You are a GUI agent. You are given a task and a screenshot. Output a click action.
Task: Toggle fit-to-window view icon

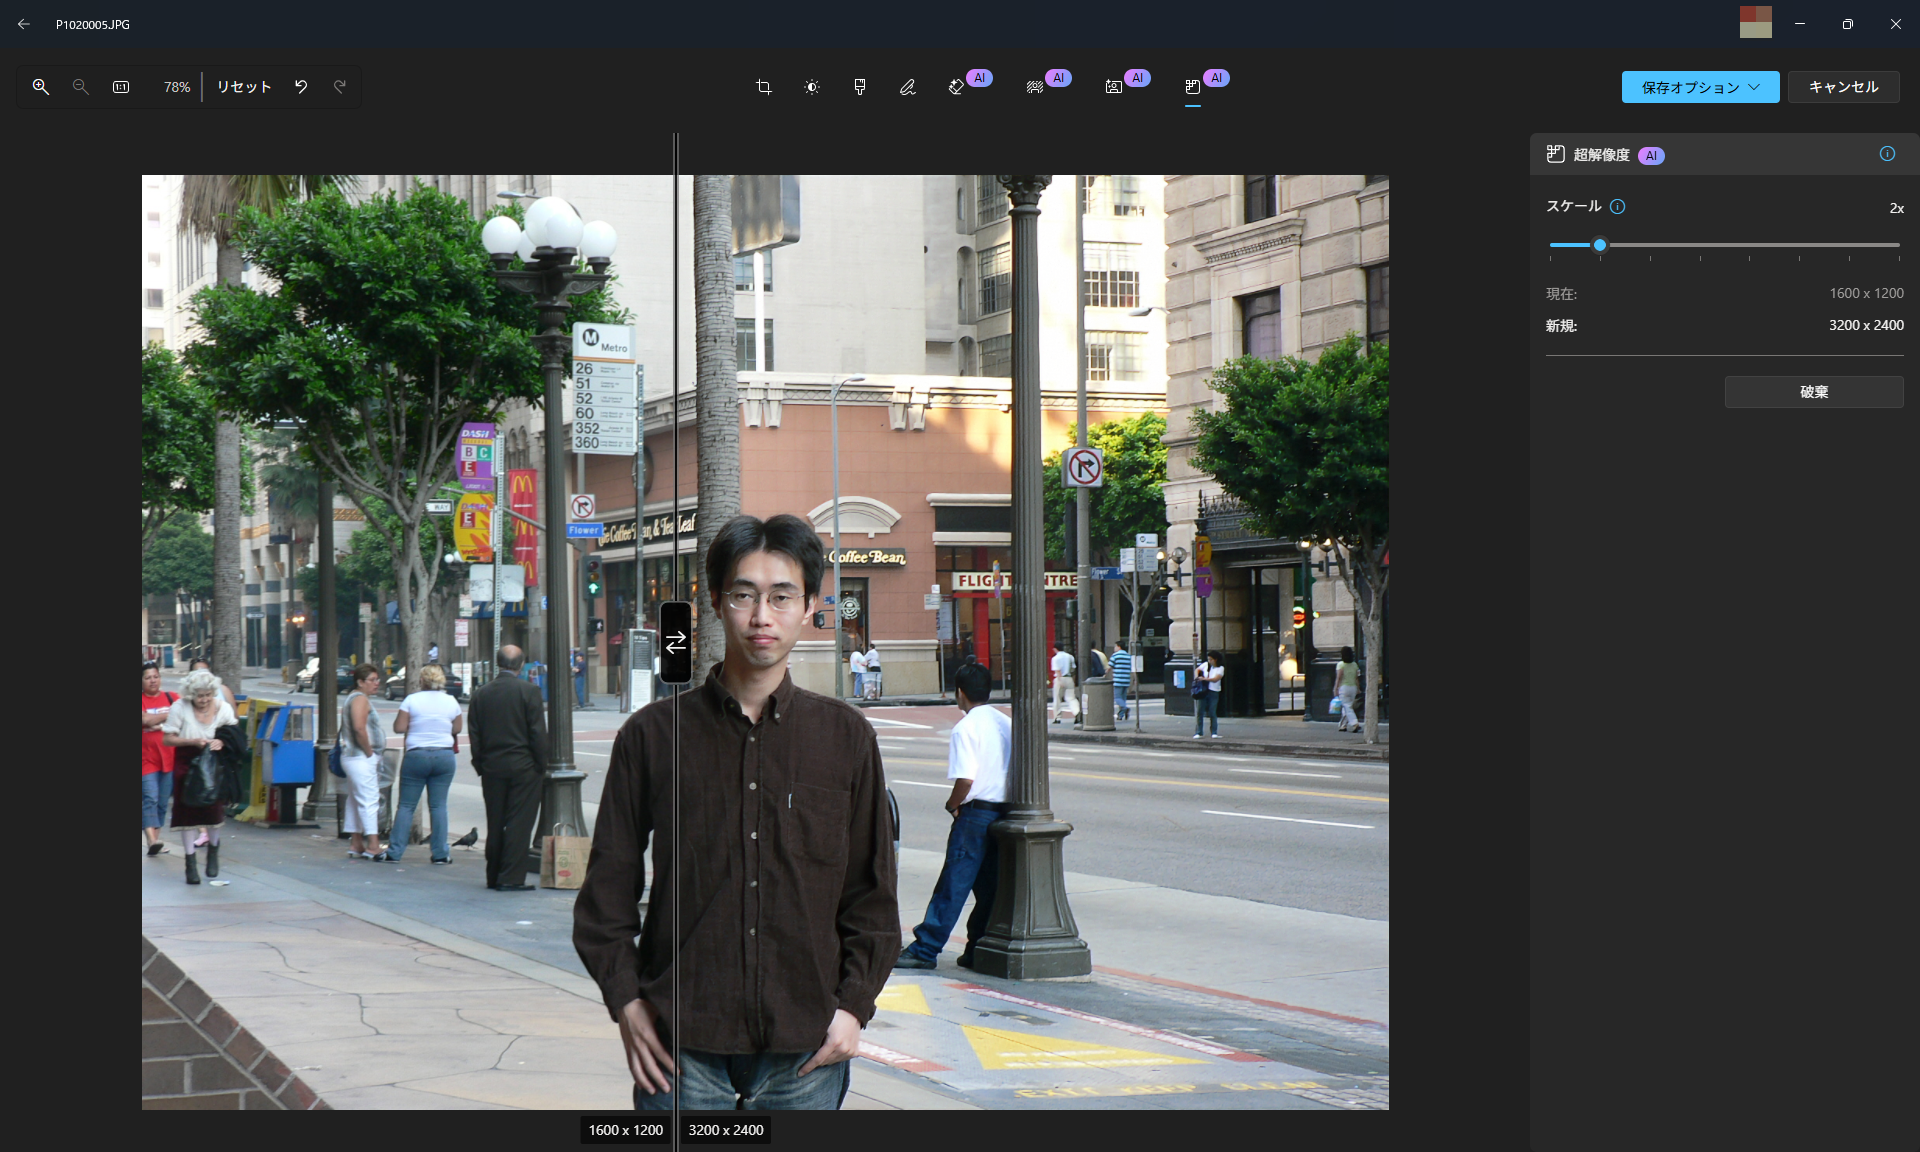(121, 87)
